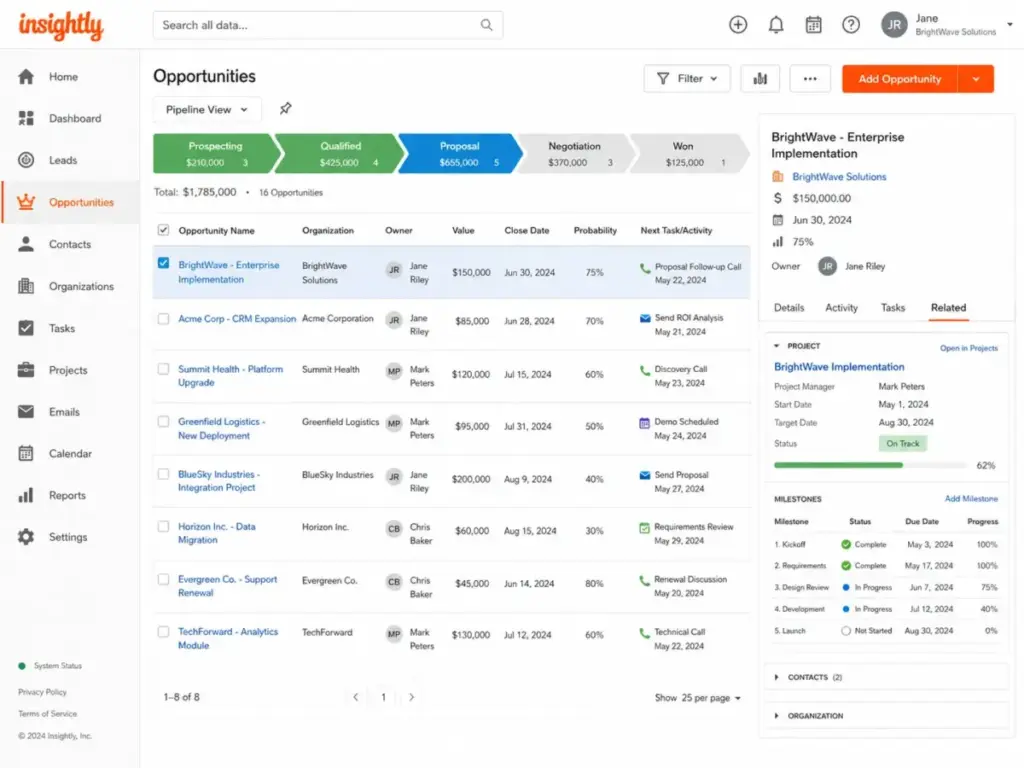Viewport: 1024px width, 768px height.
Task: Open the help question mark icon
Action: pos(851,25)
